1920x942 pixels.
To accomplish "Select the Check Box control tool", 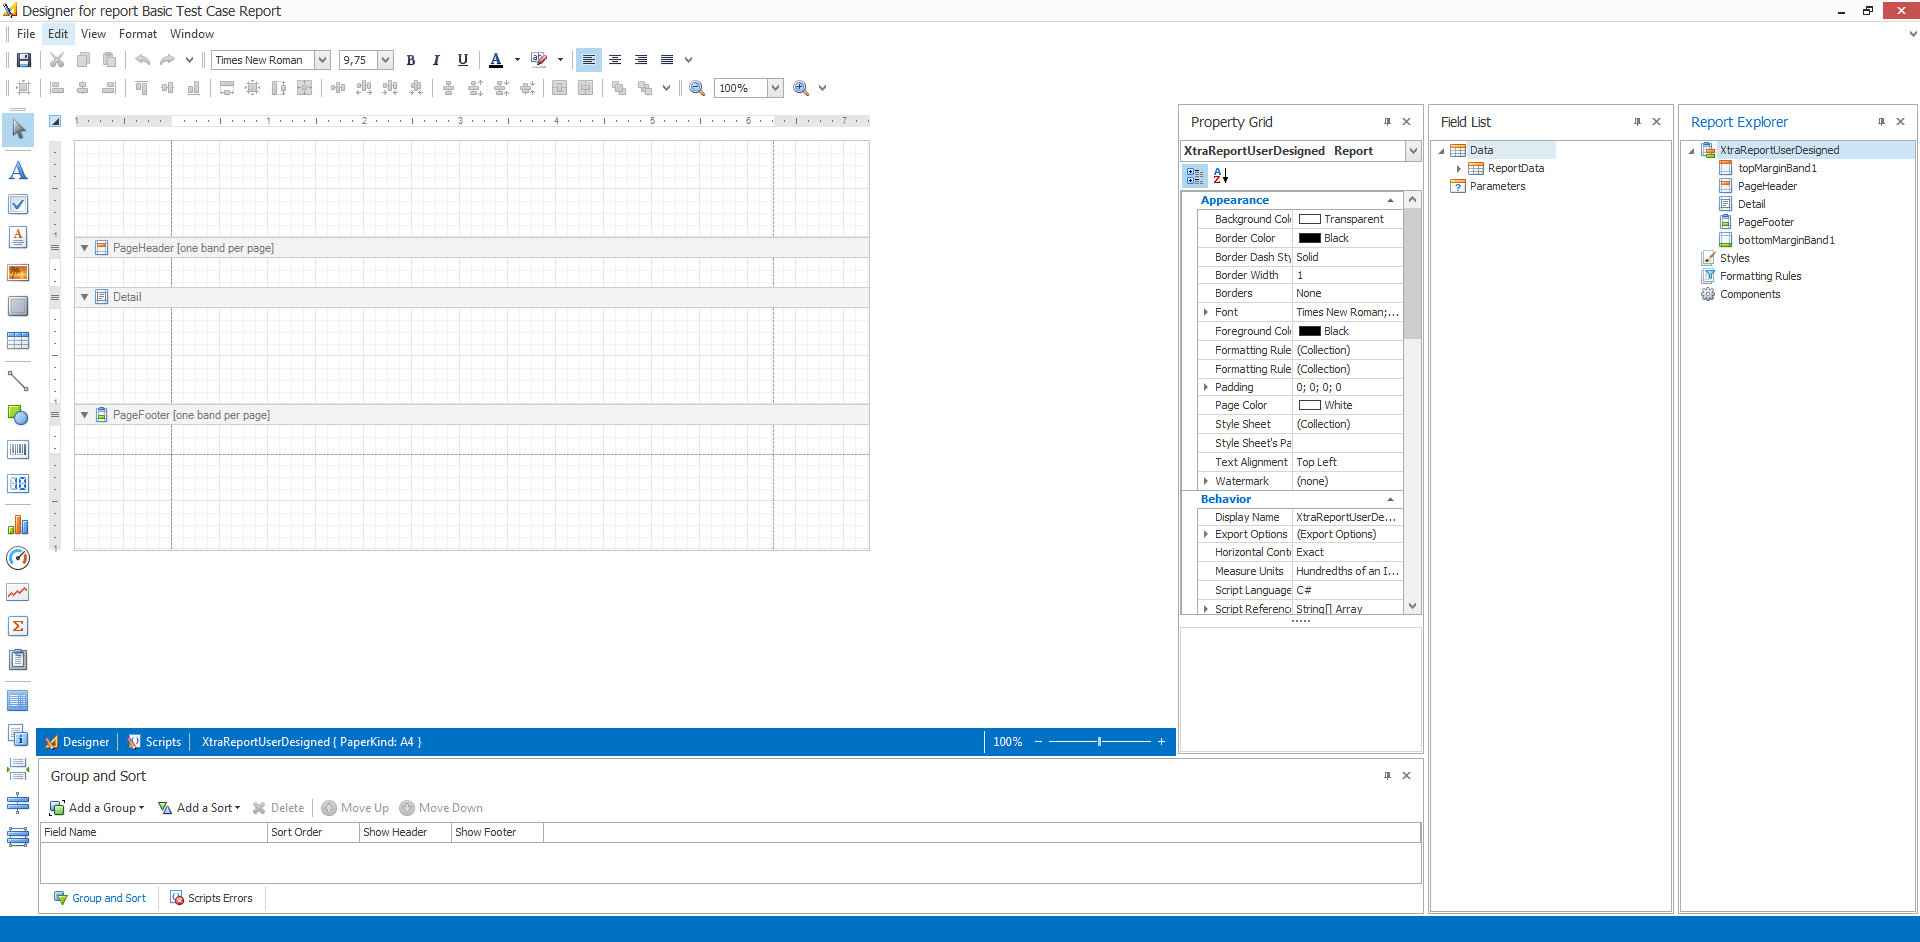I will click(x=18, y=204).
